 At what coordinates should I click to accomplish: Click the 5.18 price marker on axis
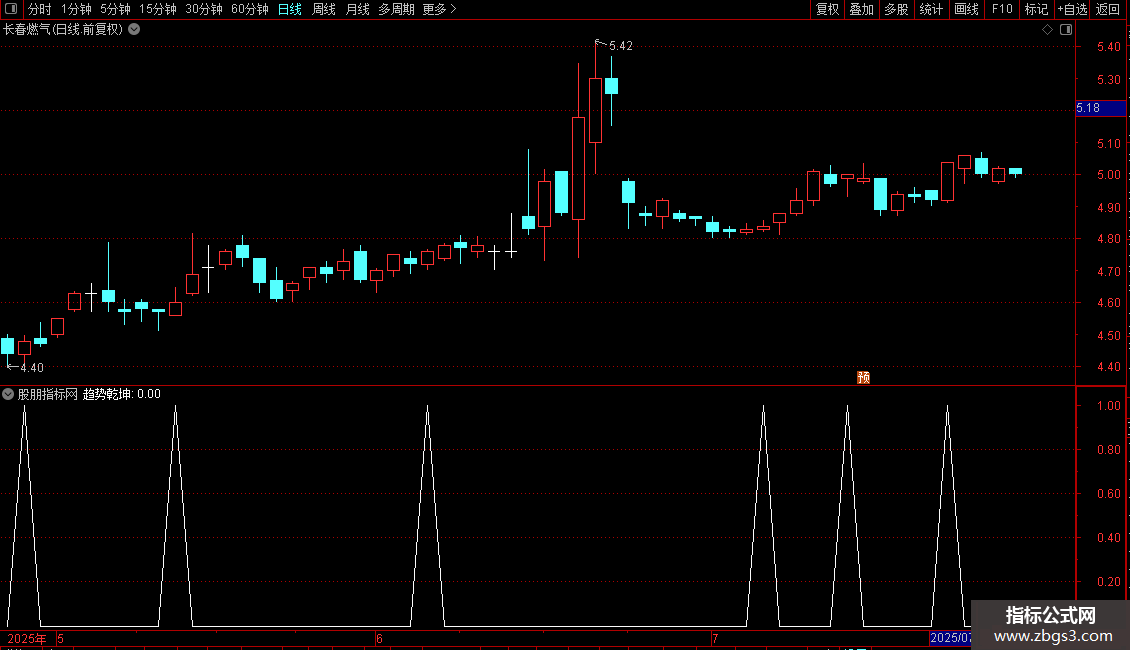coord(1100,108)
